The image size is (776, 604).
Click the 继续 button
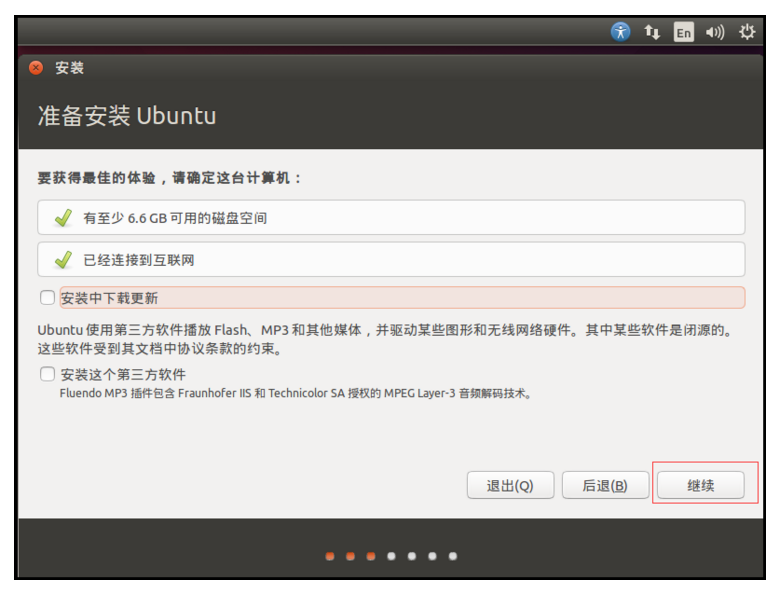coord(701,485)
